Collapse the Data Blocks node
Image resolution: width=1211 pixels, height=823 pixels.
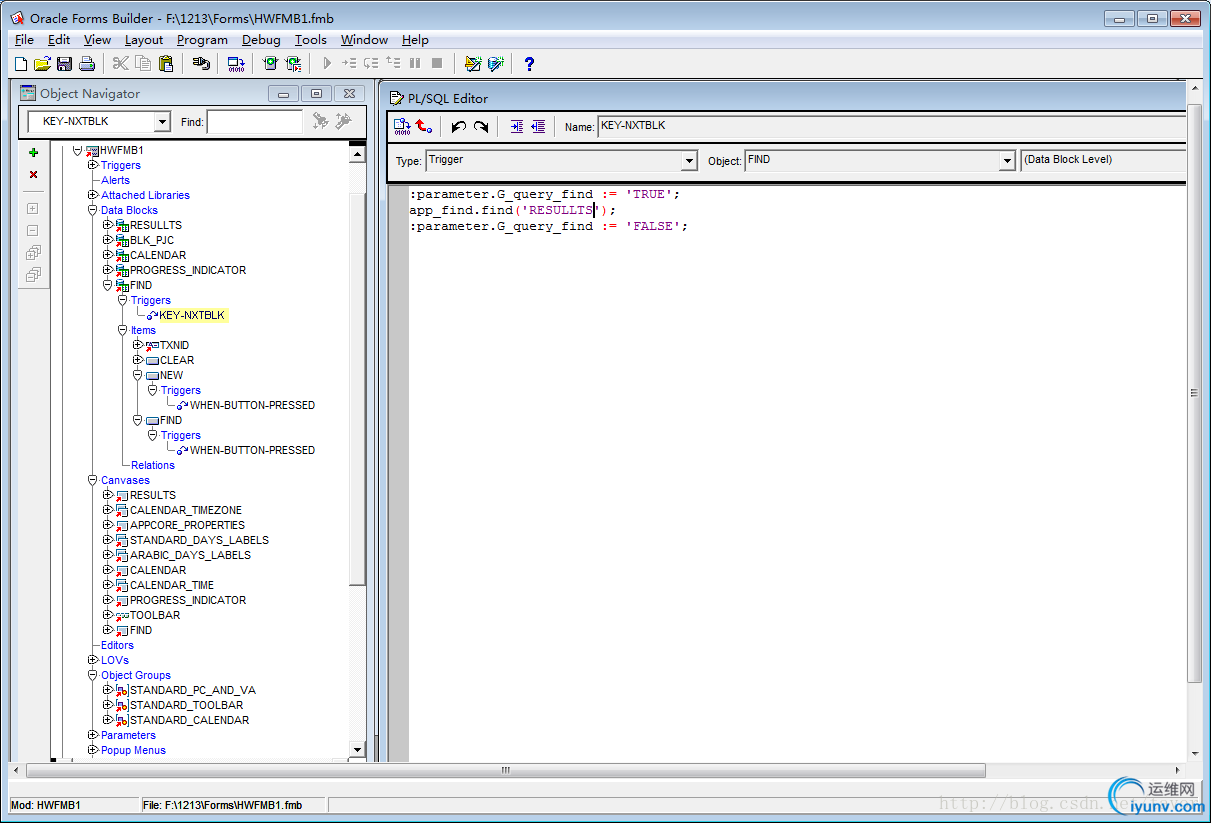pyautogui.click(x=93, y=210)
